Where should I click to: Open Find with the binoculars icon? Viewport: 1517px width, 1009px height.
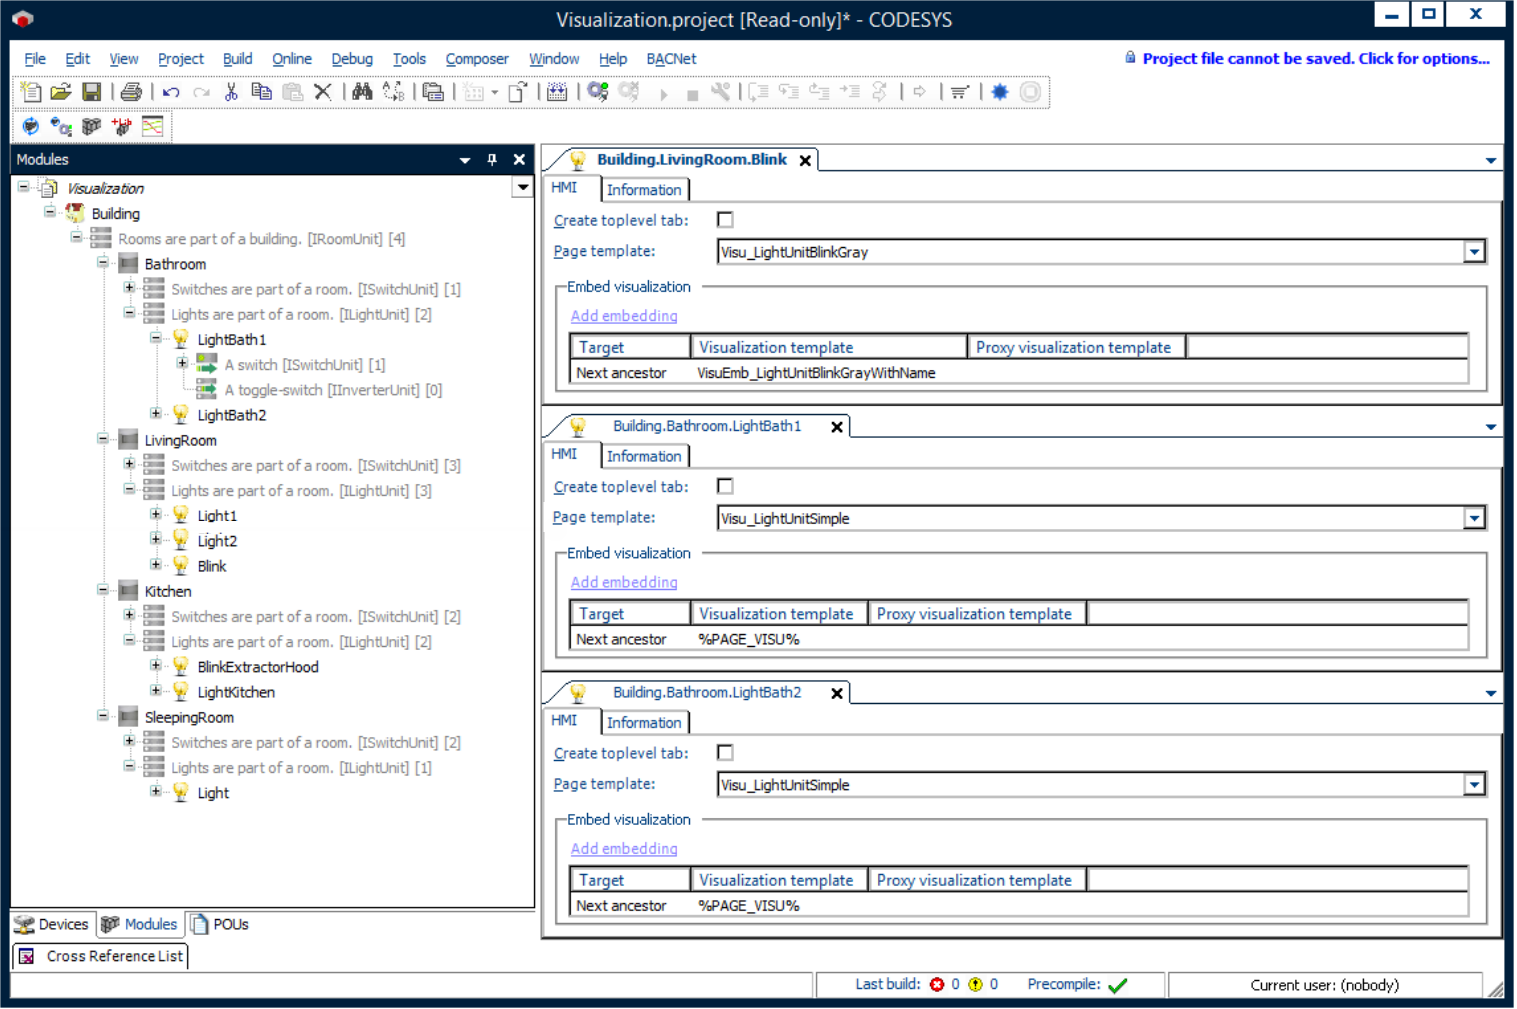pyautogui.click(x=362, y=92)
